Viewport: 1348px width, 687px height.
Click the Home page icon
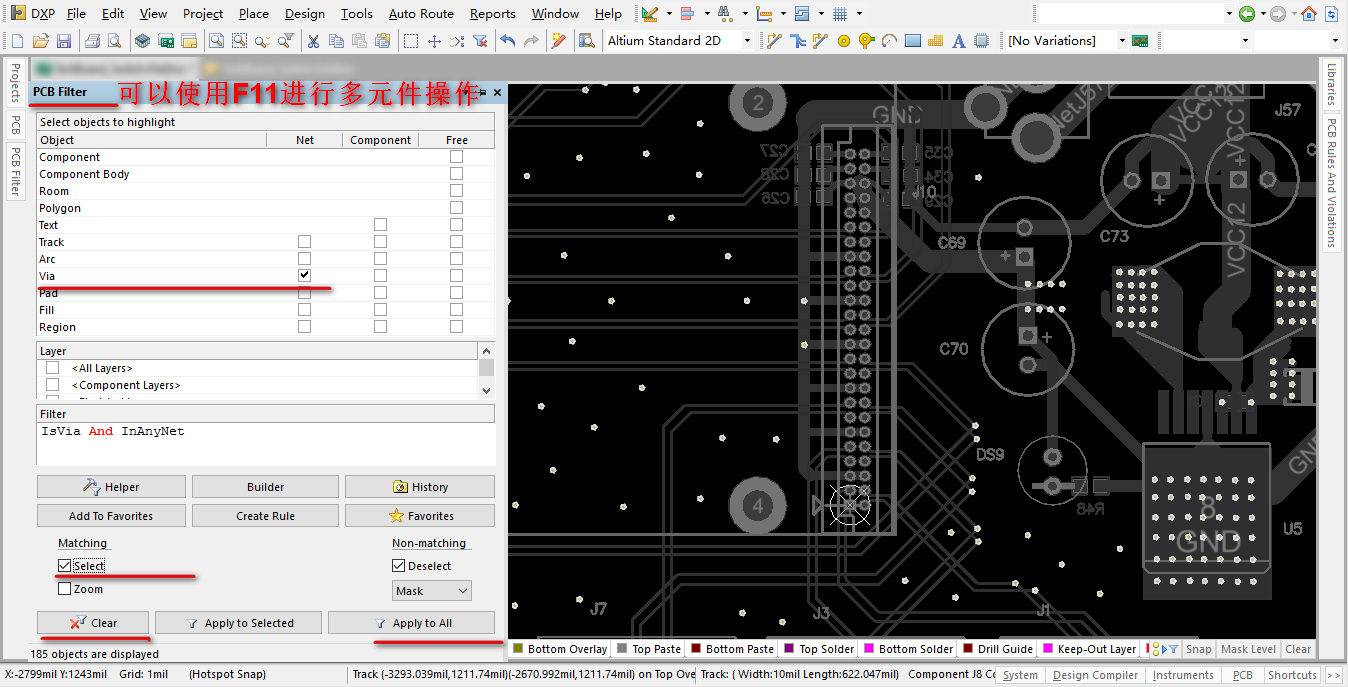pos(1308,14)
